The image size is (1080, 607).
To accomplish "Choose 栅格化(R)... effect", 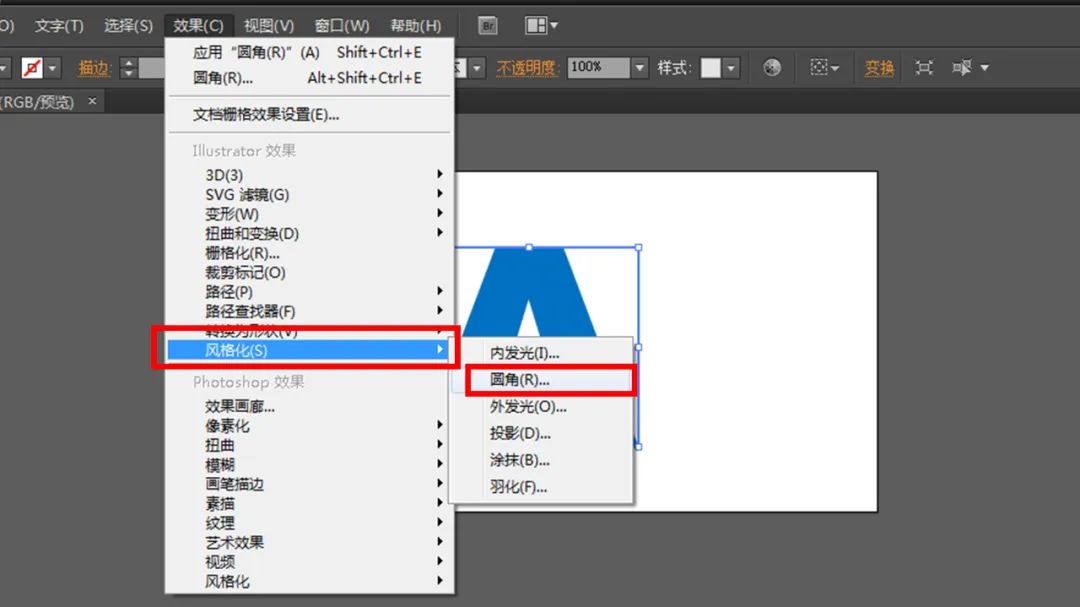I will pyautogui.click(x=309, y=253).
